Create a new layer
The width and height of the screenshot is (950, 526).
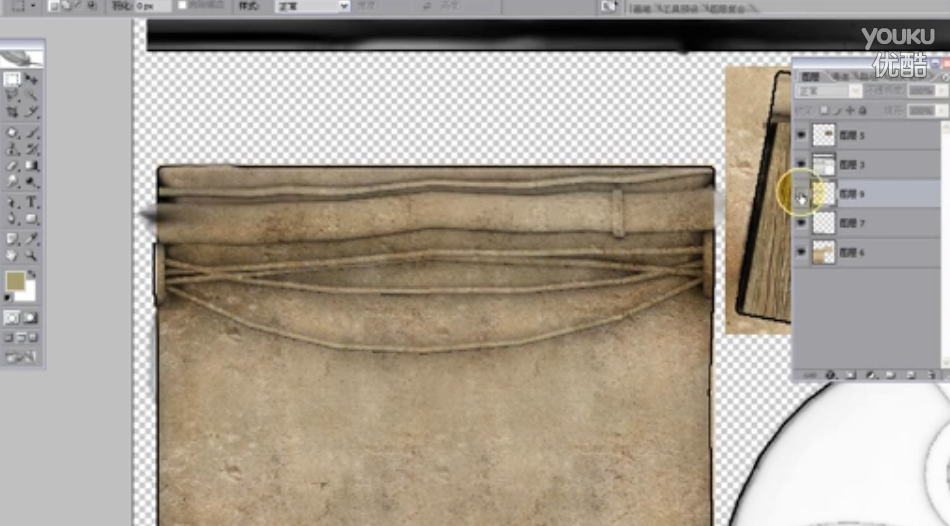tap(911, 375)
